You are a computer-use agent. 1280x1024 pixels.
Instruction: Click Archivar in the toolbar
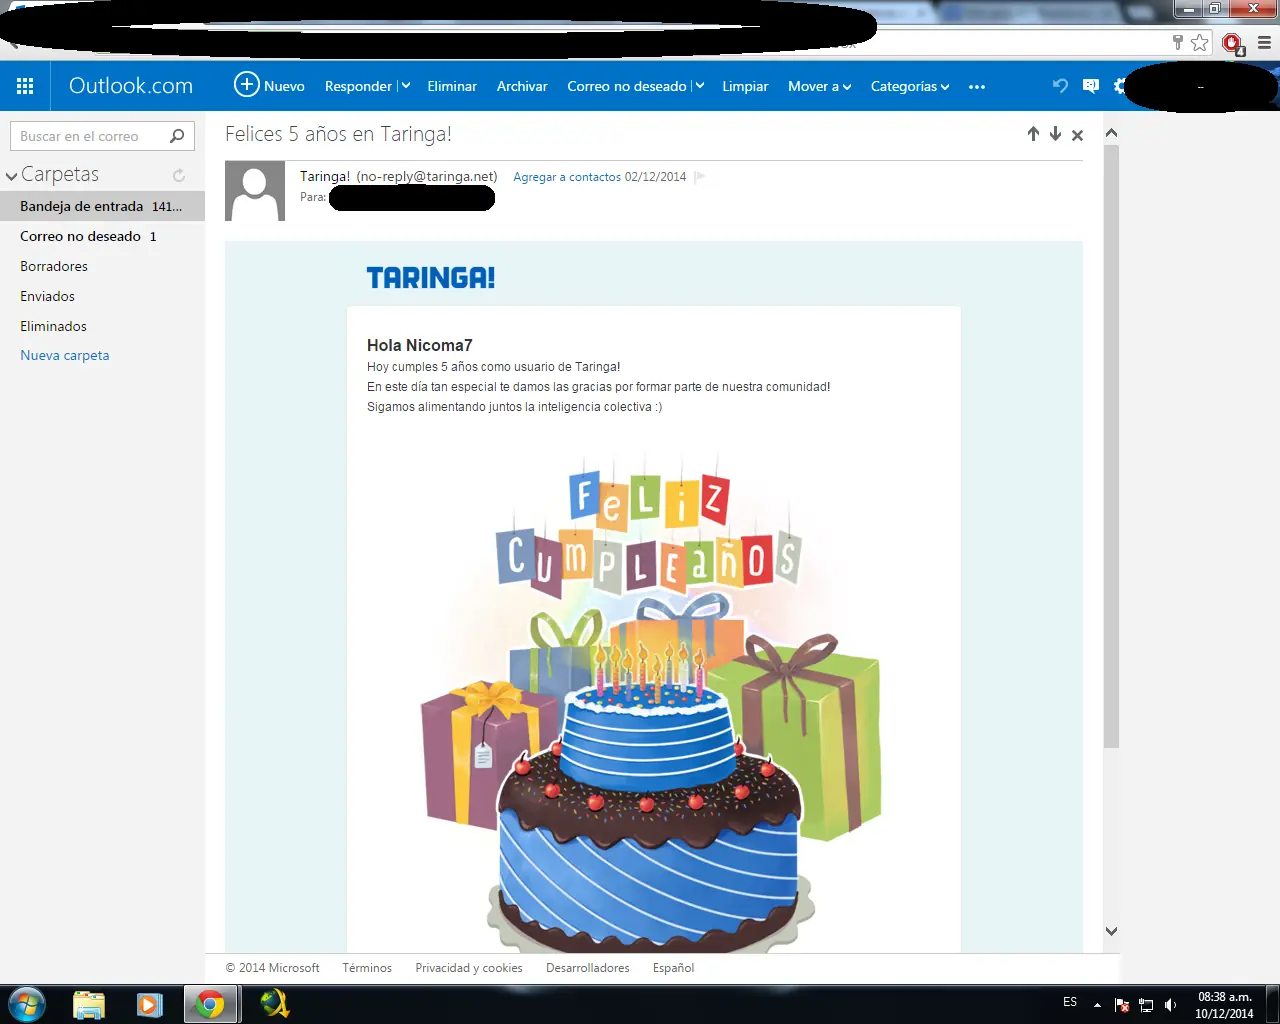[x=522, y=86]
